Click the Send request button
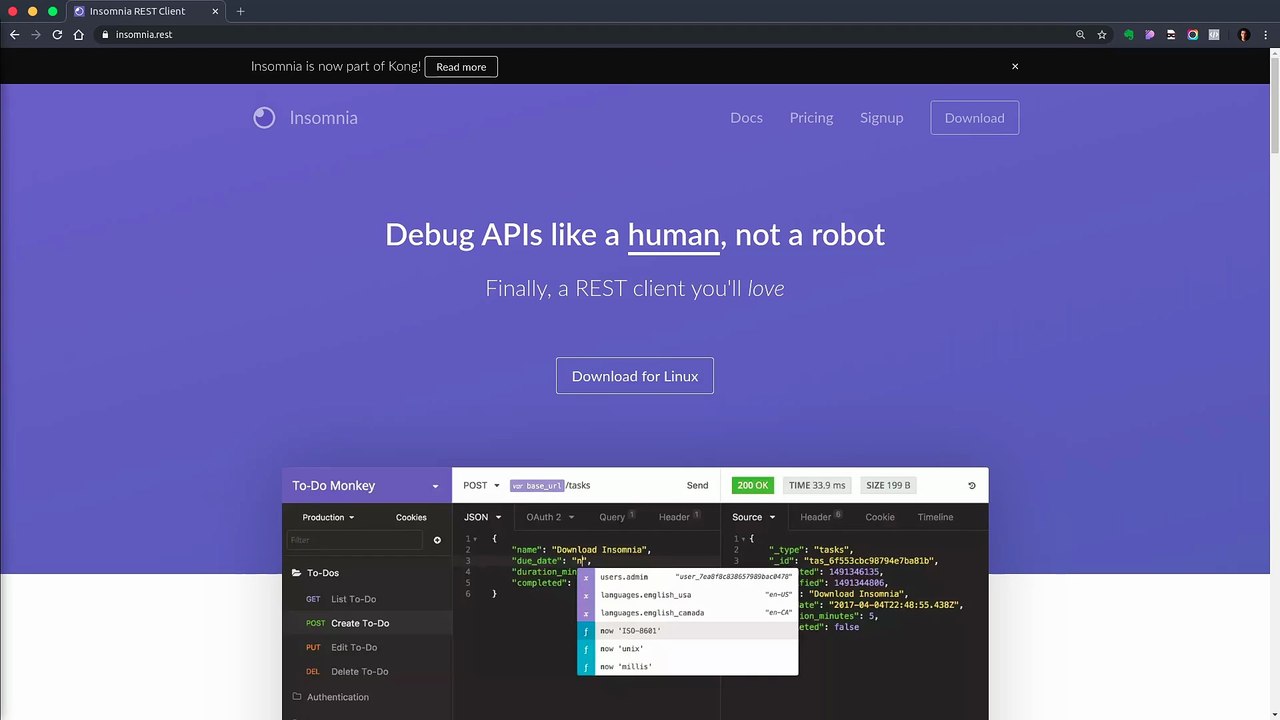This screenshot has width=1280, height=720. 697,485
